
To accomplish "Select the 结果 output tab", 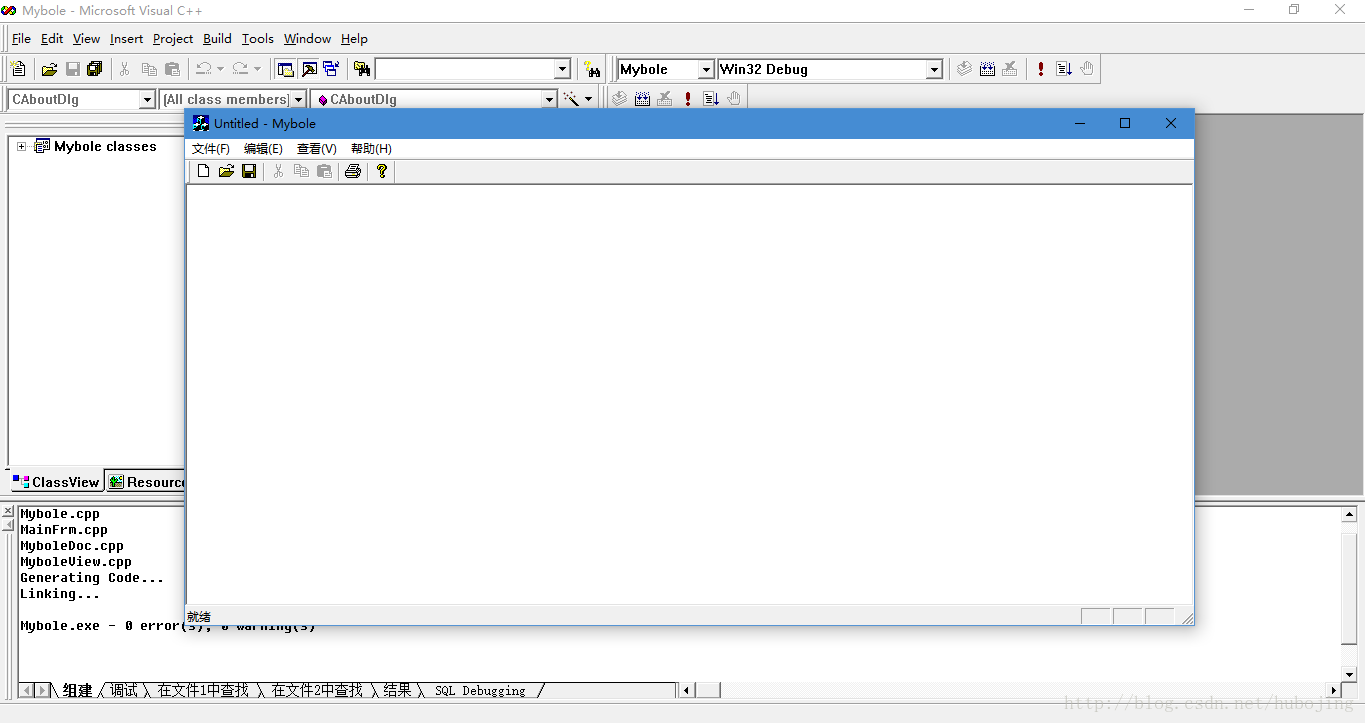I will coord(397,690).
